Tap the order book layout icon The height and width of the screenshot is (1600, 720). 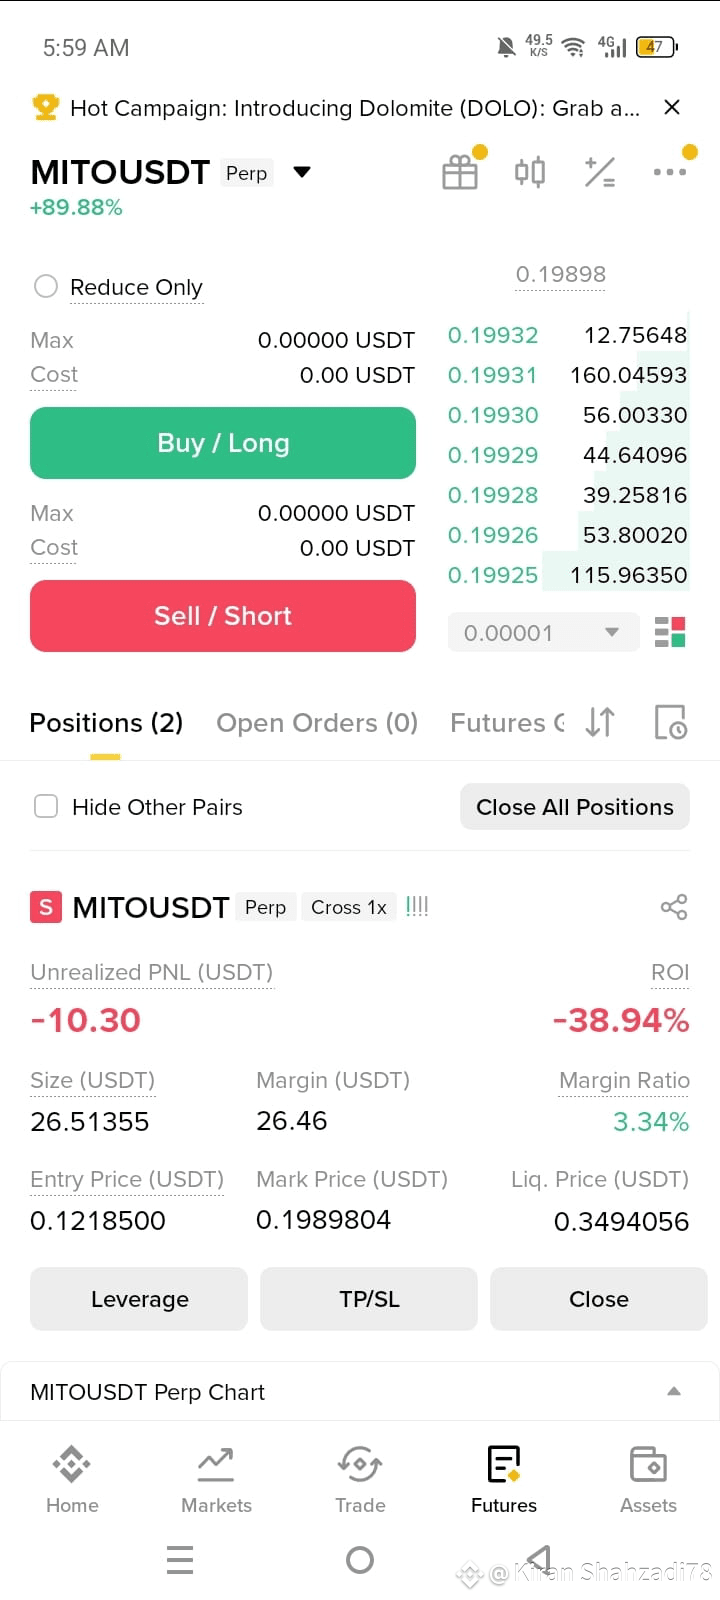(x=670, y=632)
